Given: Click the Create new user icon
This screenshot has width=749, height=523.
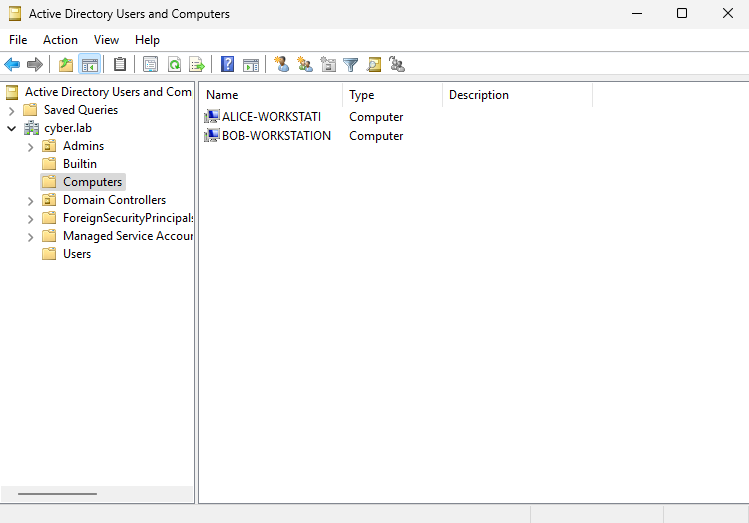Looking at the screenshot, I should click(x=282, y=65).
